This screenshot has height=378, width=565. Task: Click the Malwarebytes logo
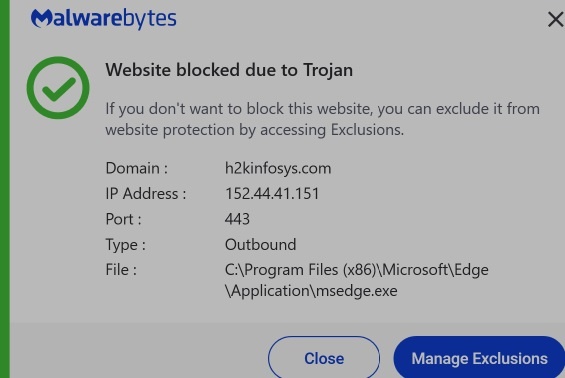tap(103, 18)
